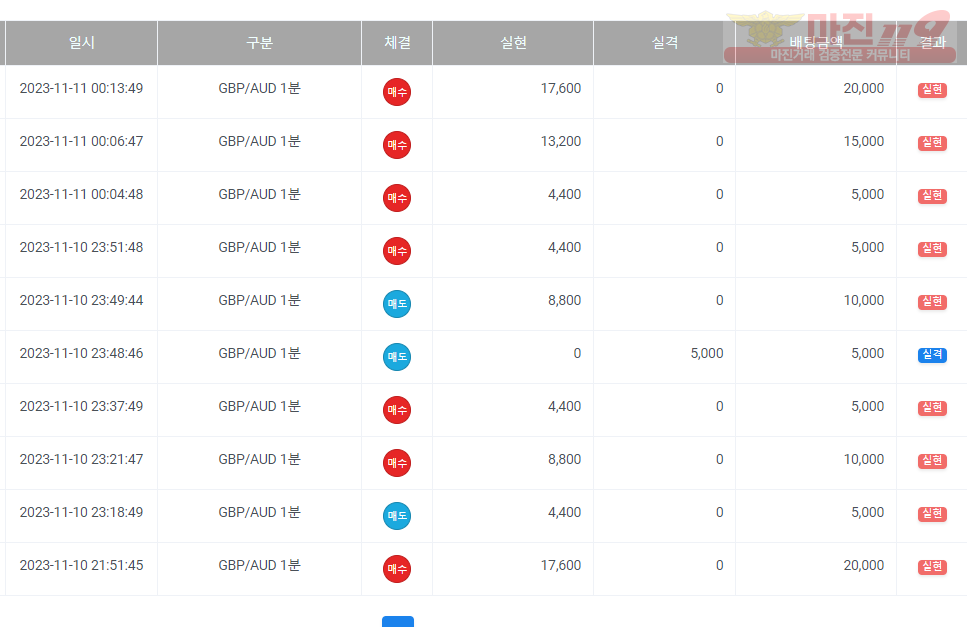Click the 매수 icon in the 23:51:48 row
The width and height of the screenshot is (967, 627).
397,251
